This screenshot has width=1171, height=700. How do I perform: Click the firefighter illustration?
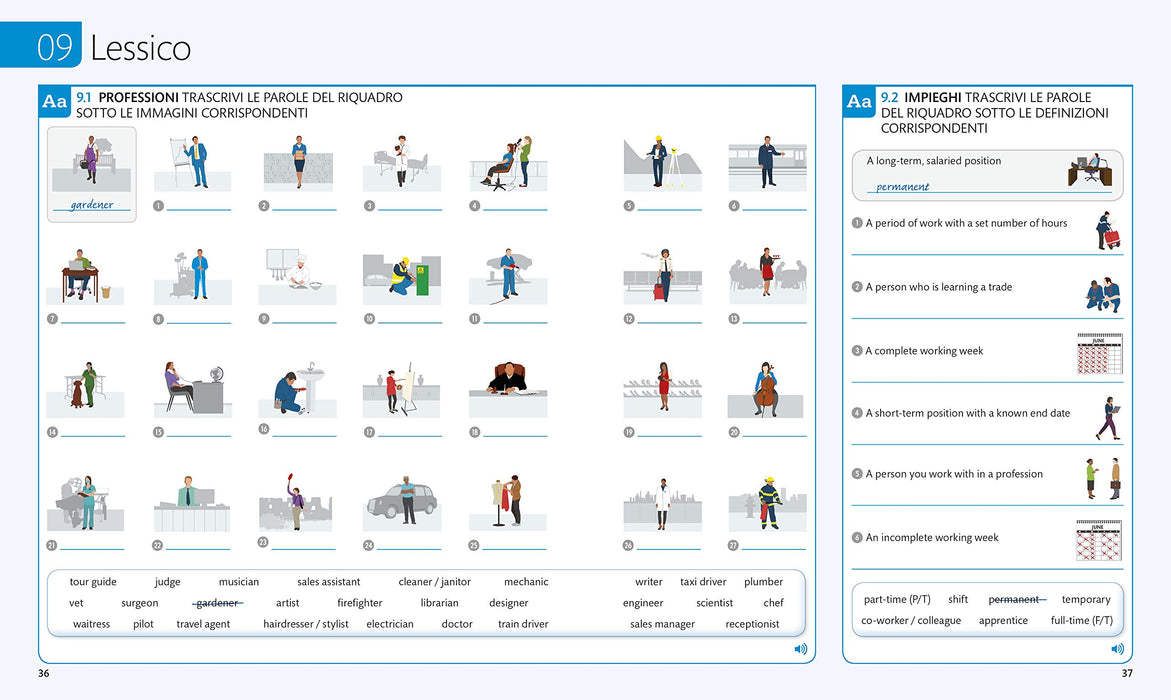(x=767, y=503)
